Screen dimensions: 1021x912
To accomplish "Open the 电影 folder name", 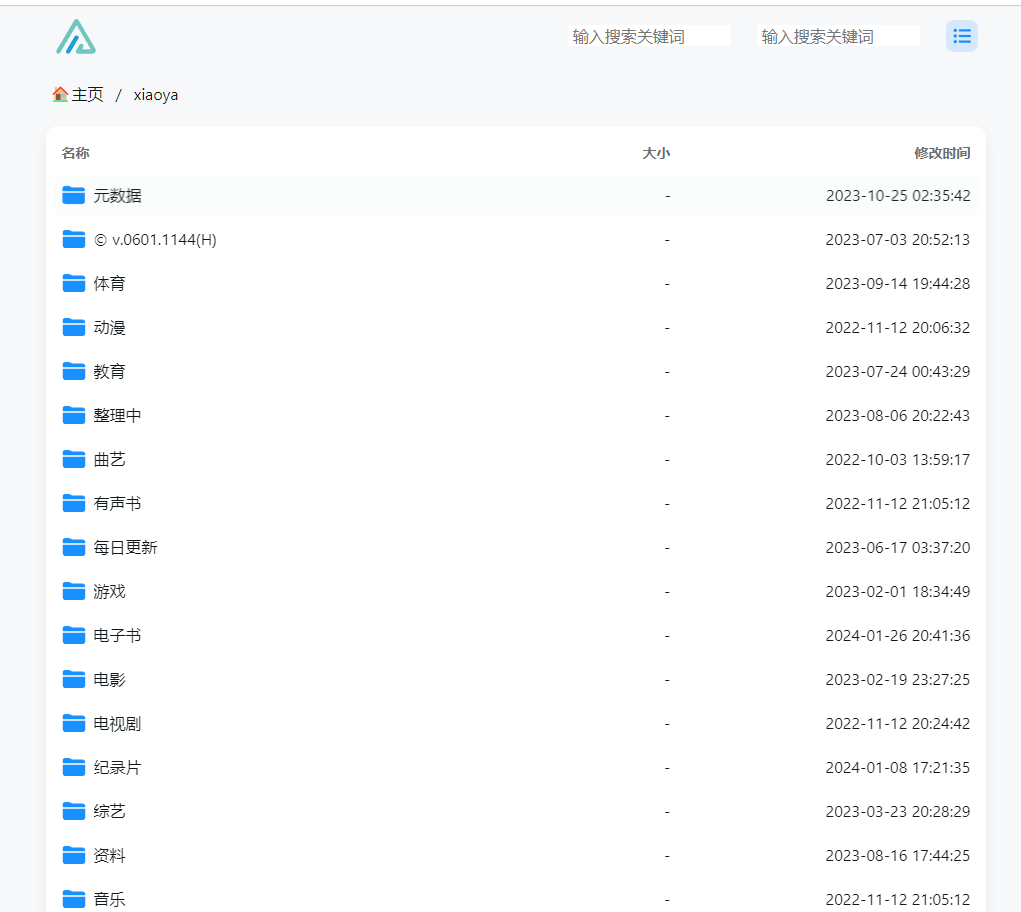I will point(109,680).
